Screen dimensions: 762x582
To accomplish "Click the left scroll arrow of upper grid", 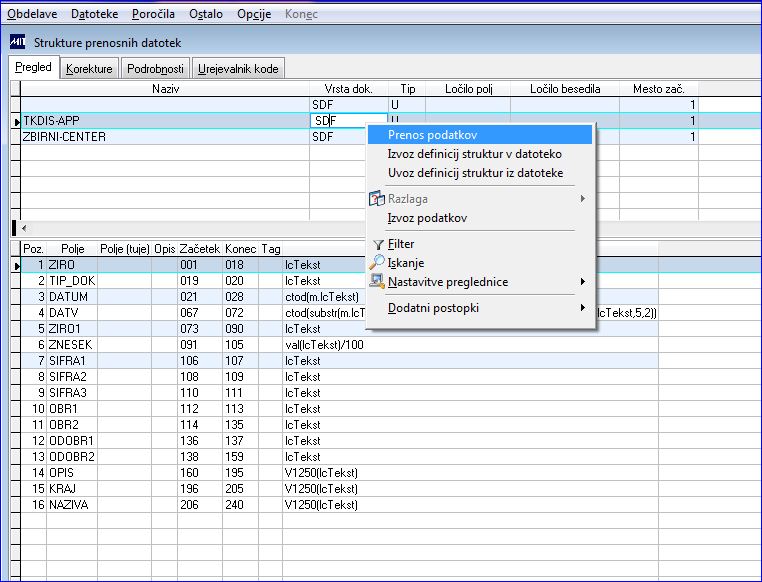I will (x=24, y=228).
